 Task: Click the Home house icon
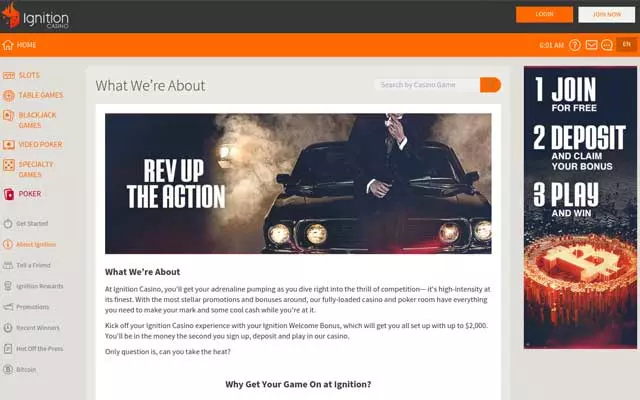(8, 45)
